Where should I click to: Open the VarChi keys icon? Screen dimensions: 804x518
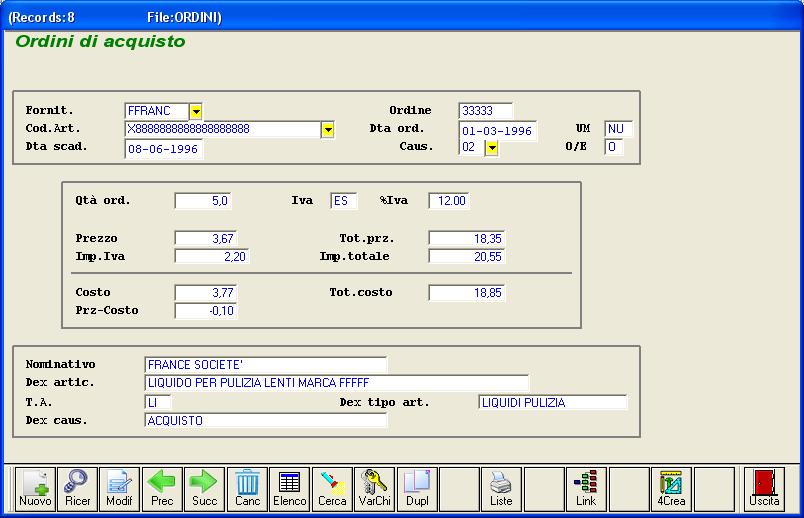[x=374, y=489]
